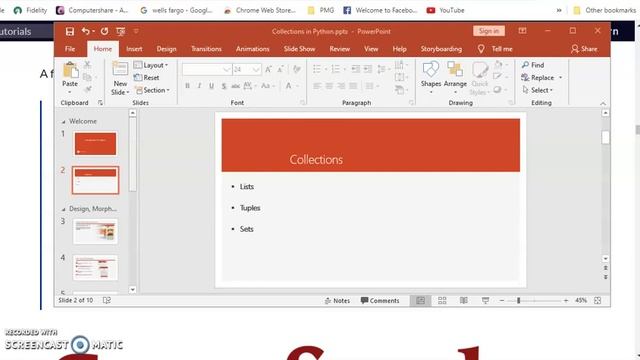The image size is (640, 360).
Task: Clear all formatting in Font group
Action: (x=297, y=69)
